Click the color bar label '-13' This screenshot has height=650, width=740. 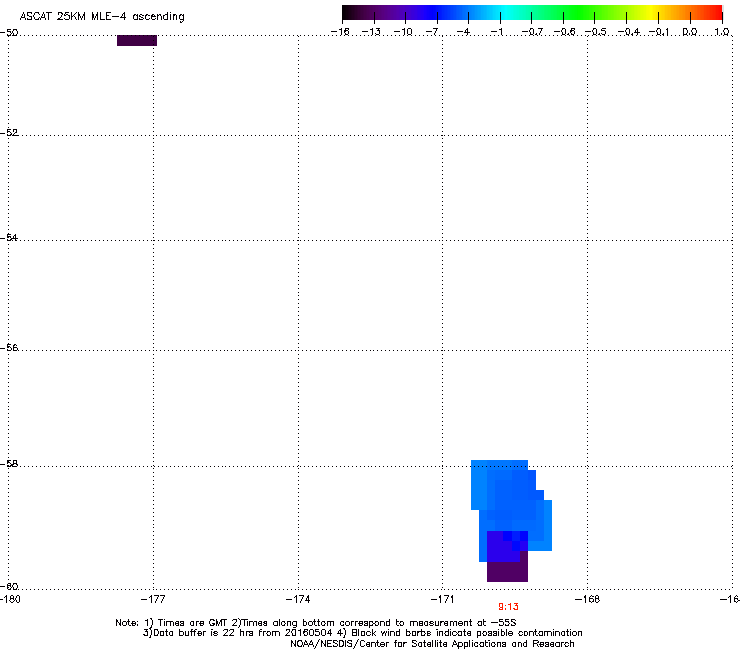(371, 32)
